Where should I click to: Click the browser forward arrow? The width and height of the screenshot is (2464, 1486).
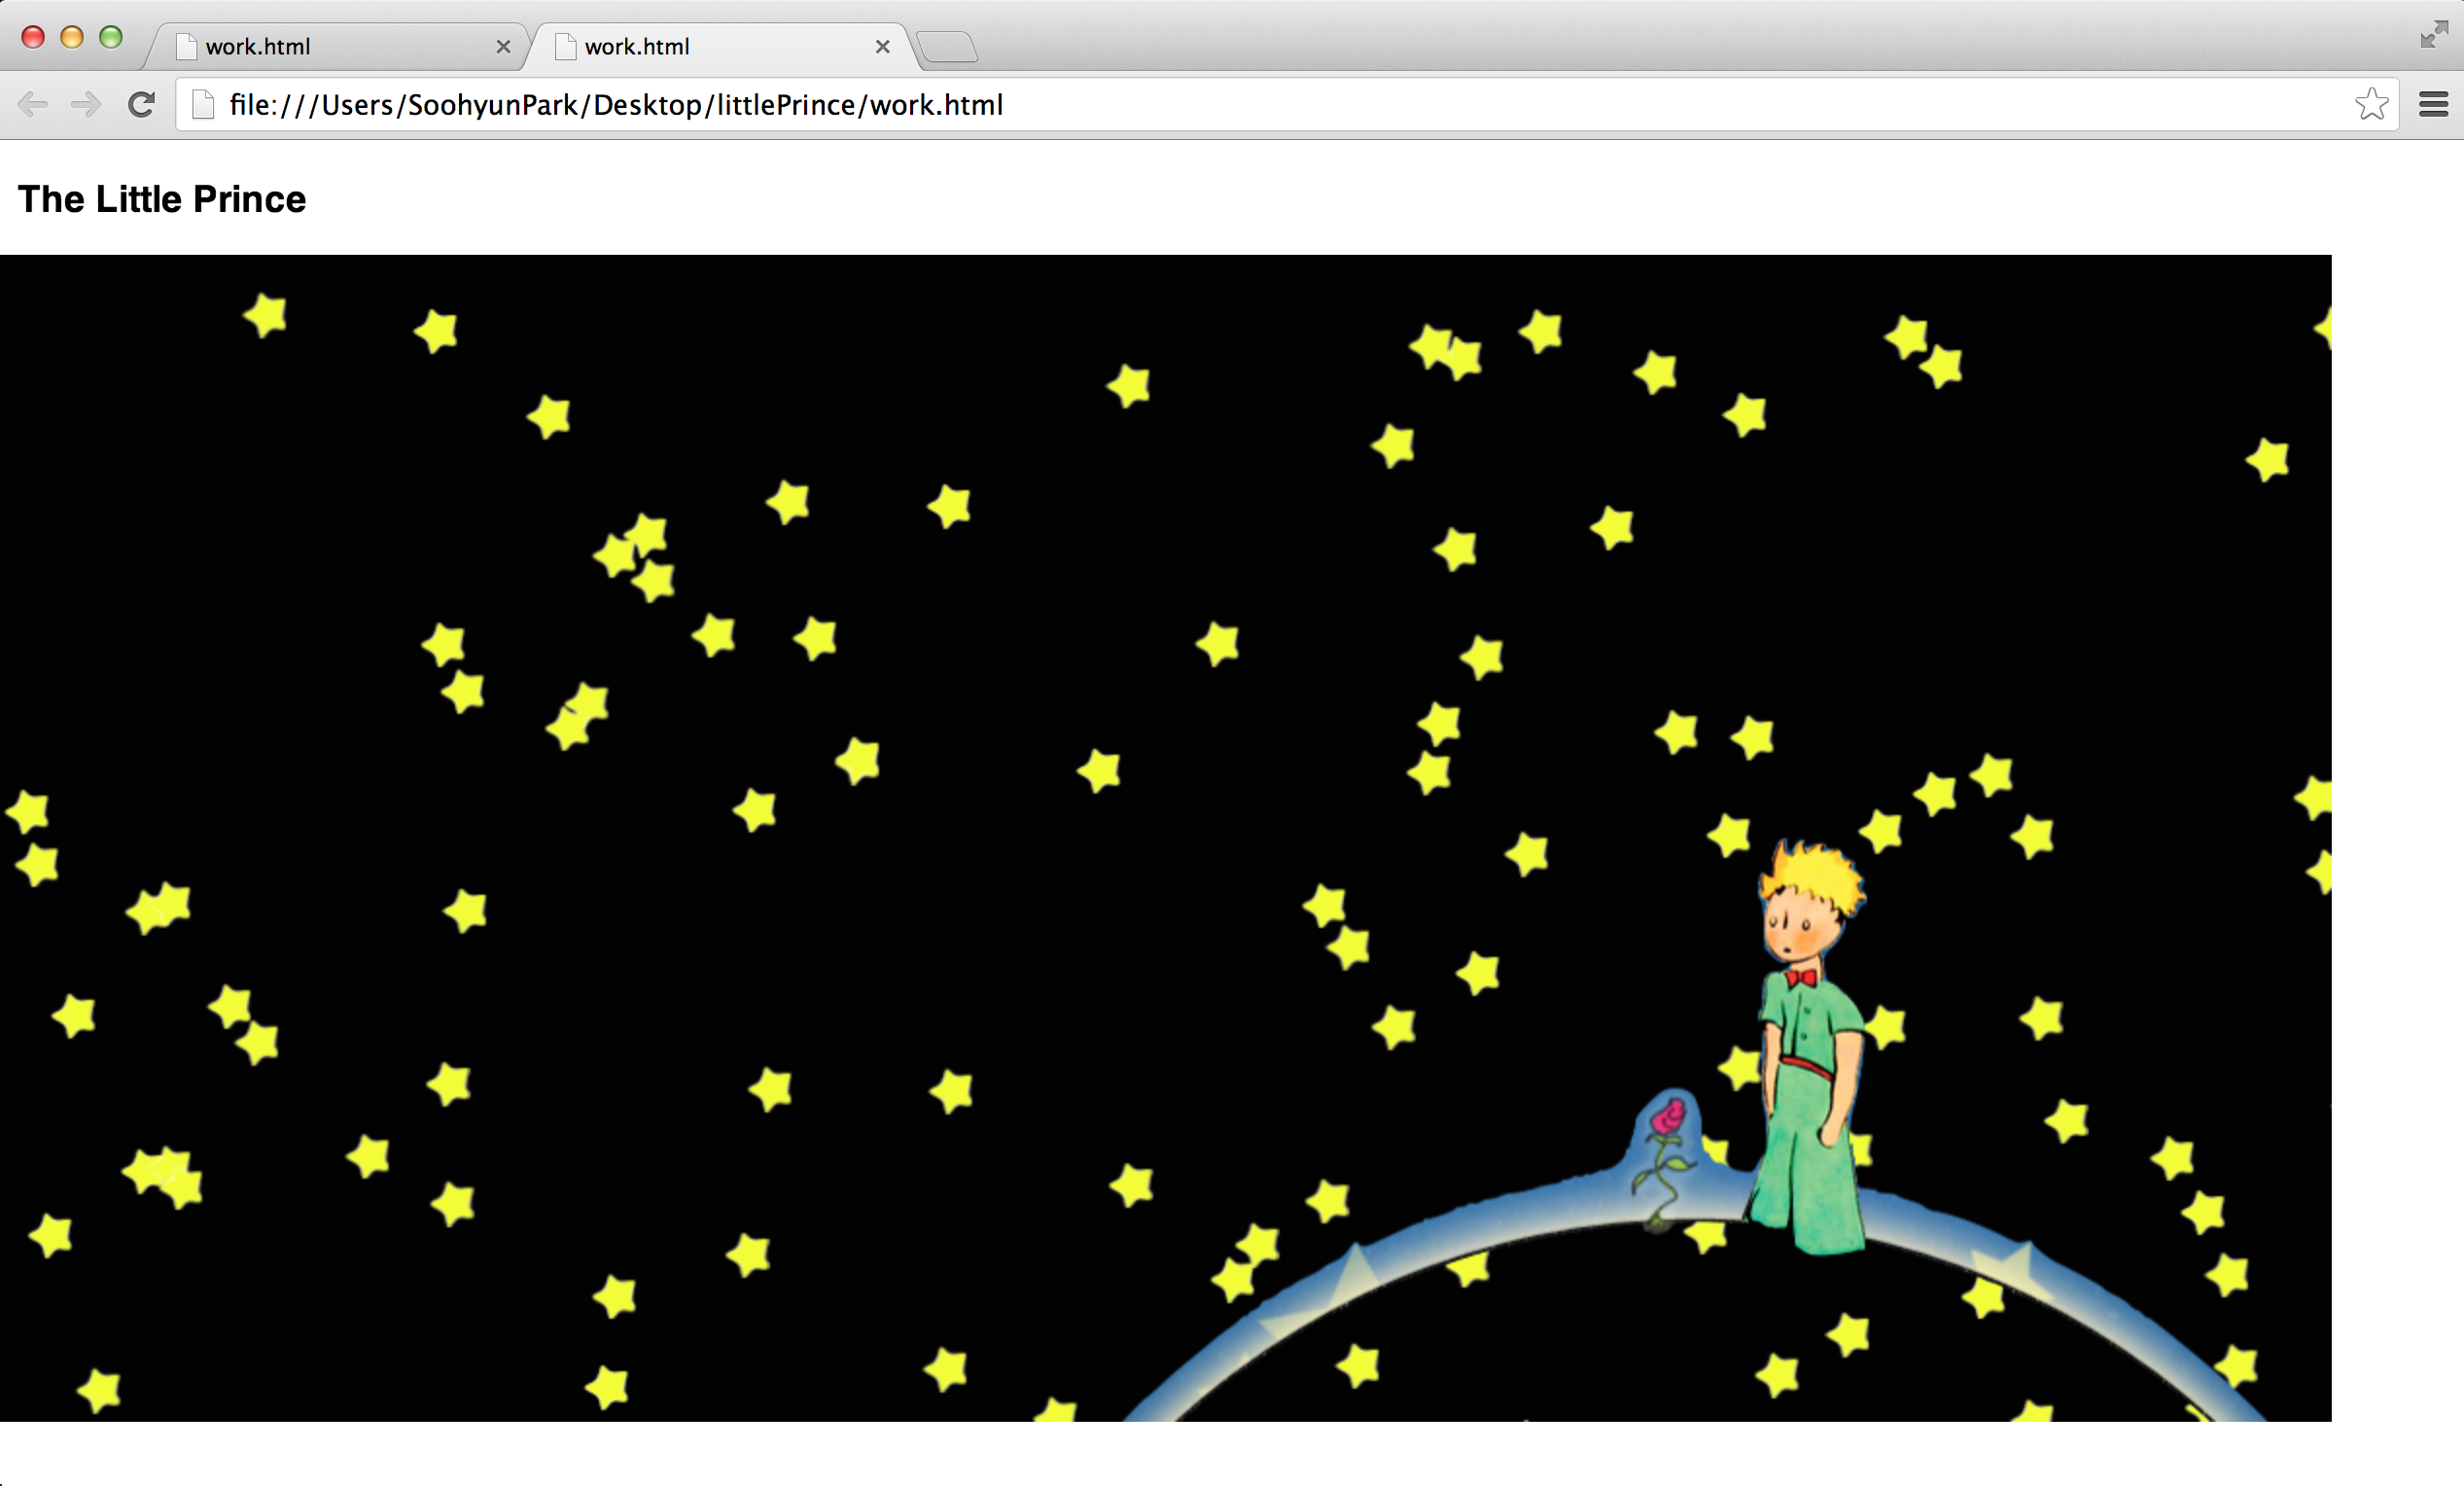[86, 104]
